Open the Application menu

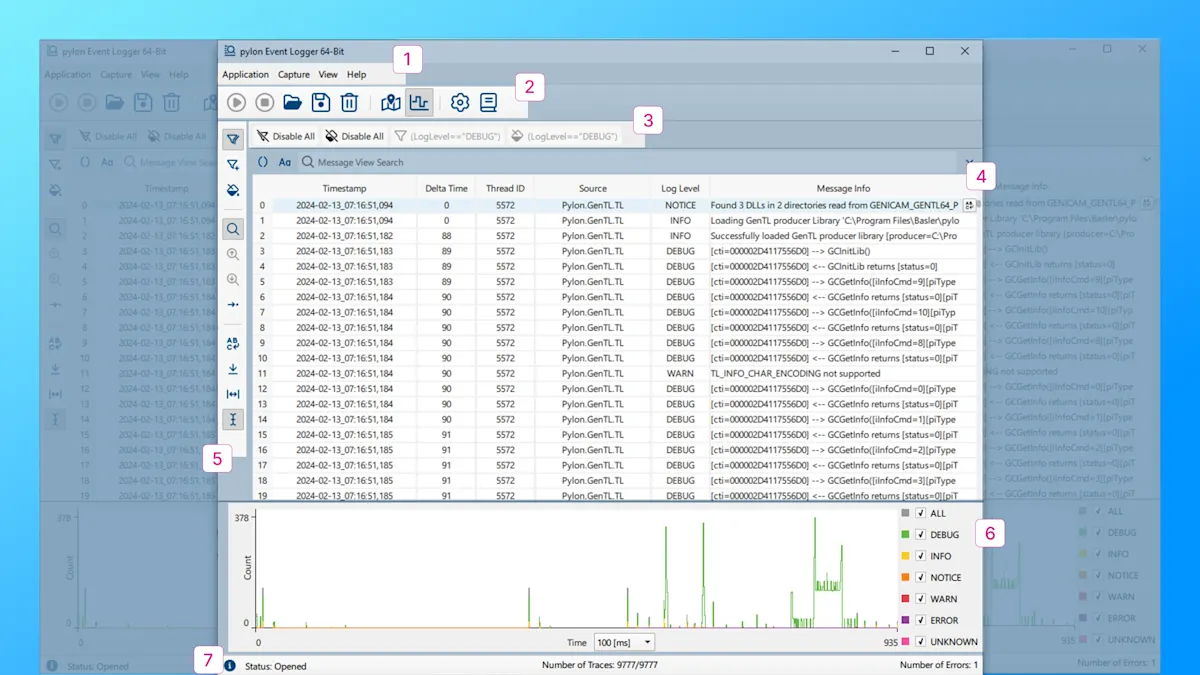245,75
